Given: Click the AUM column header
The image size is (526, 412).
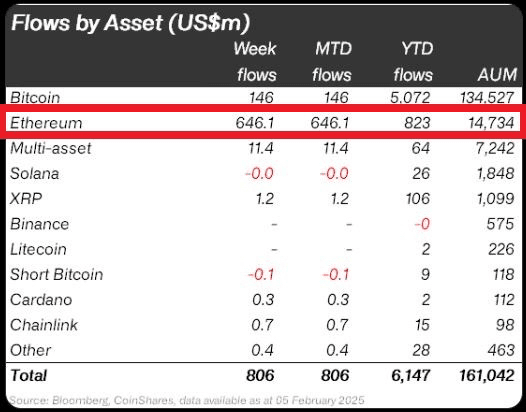Looking at the screenshot, I should [497, 75].
